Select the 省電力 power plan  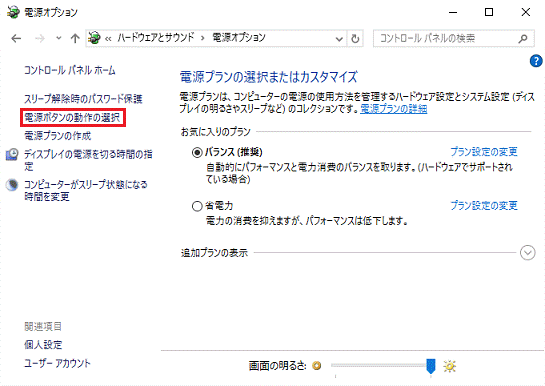pyautogui.click(x=197, y=206)
